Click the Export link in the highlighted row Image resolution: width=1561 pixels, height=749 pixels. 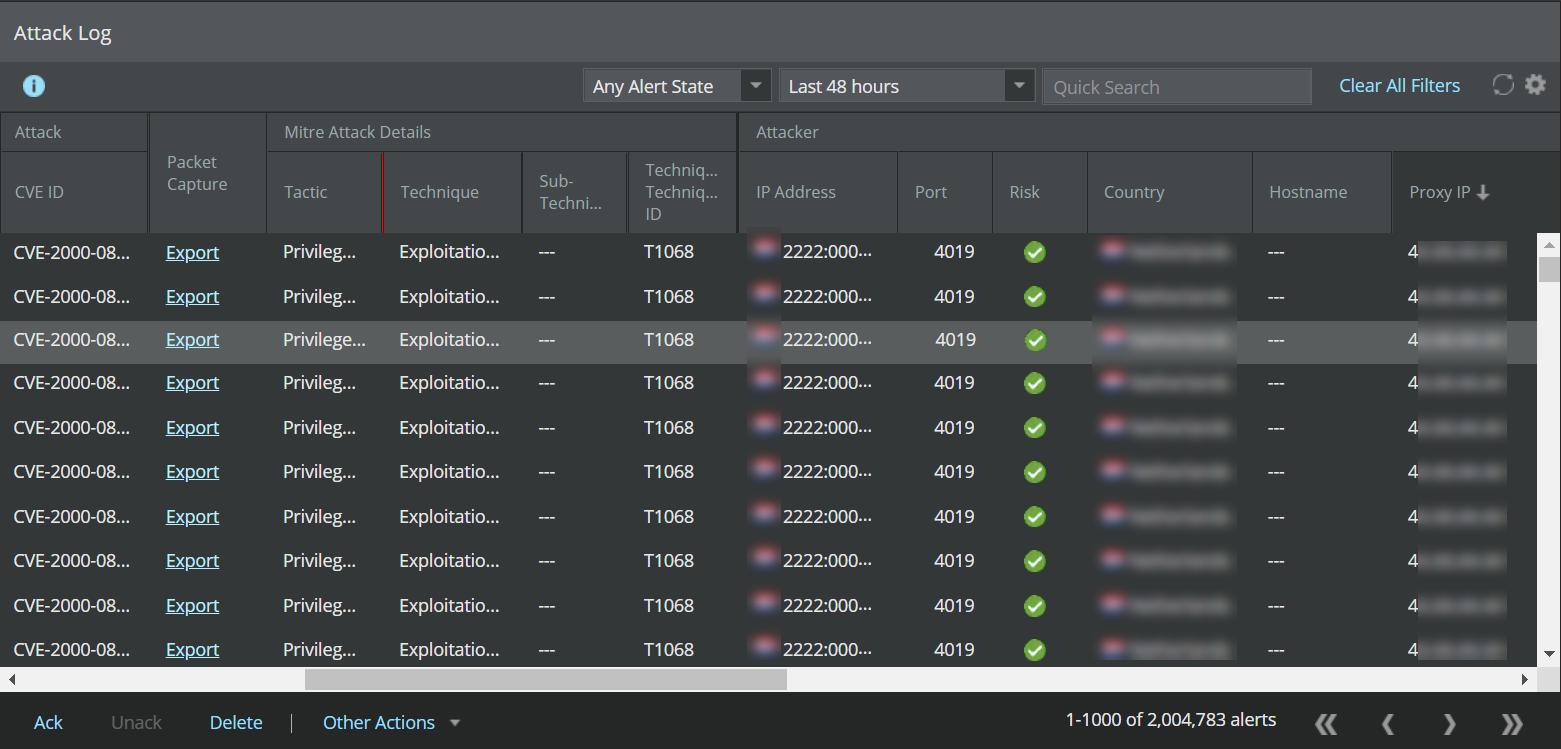pyautogui.click(x=192, y=340)
